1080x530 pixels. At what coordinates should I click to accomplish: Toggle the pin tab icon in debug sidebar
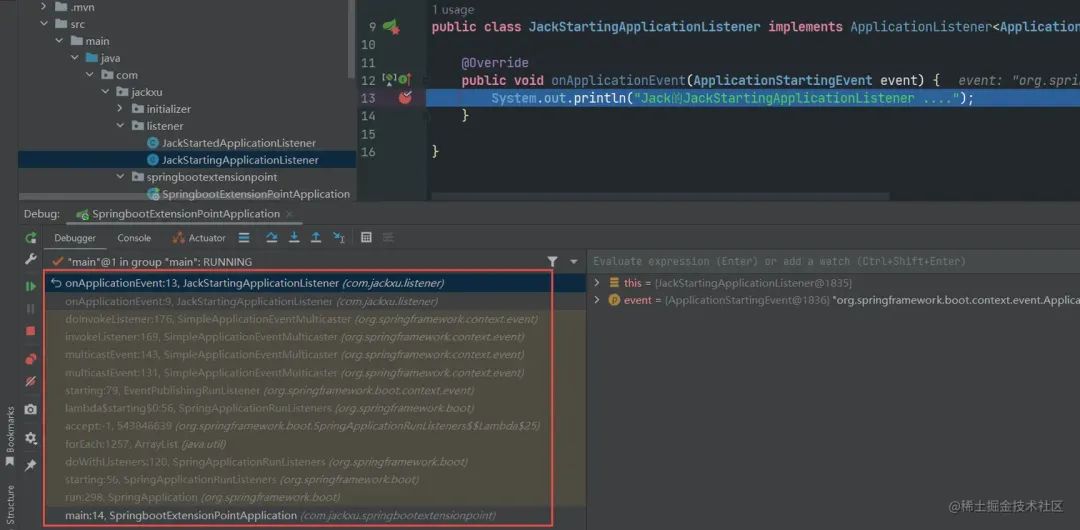pyautogui.click(x=30, y=466)
